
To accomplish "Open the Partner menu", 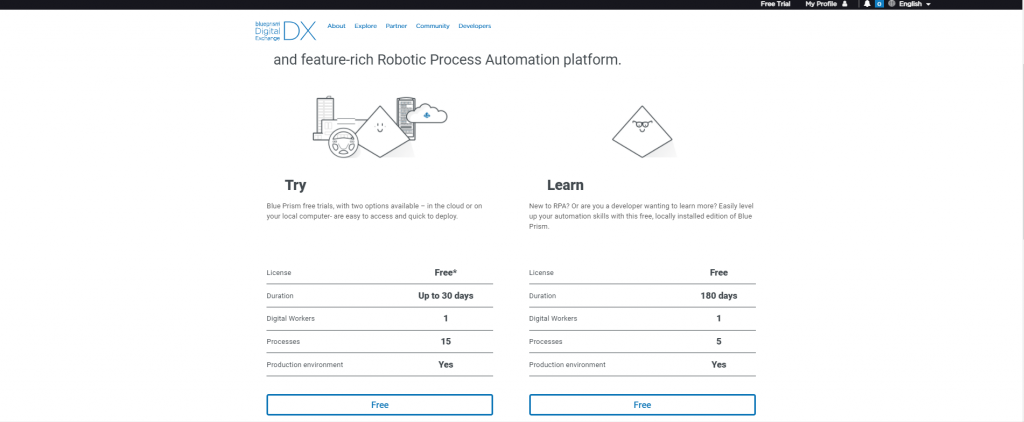I will click(396, 26).
